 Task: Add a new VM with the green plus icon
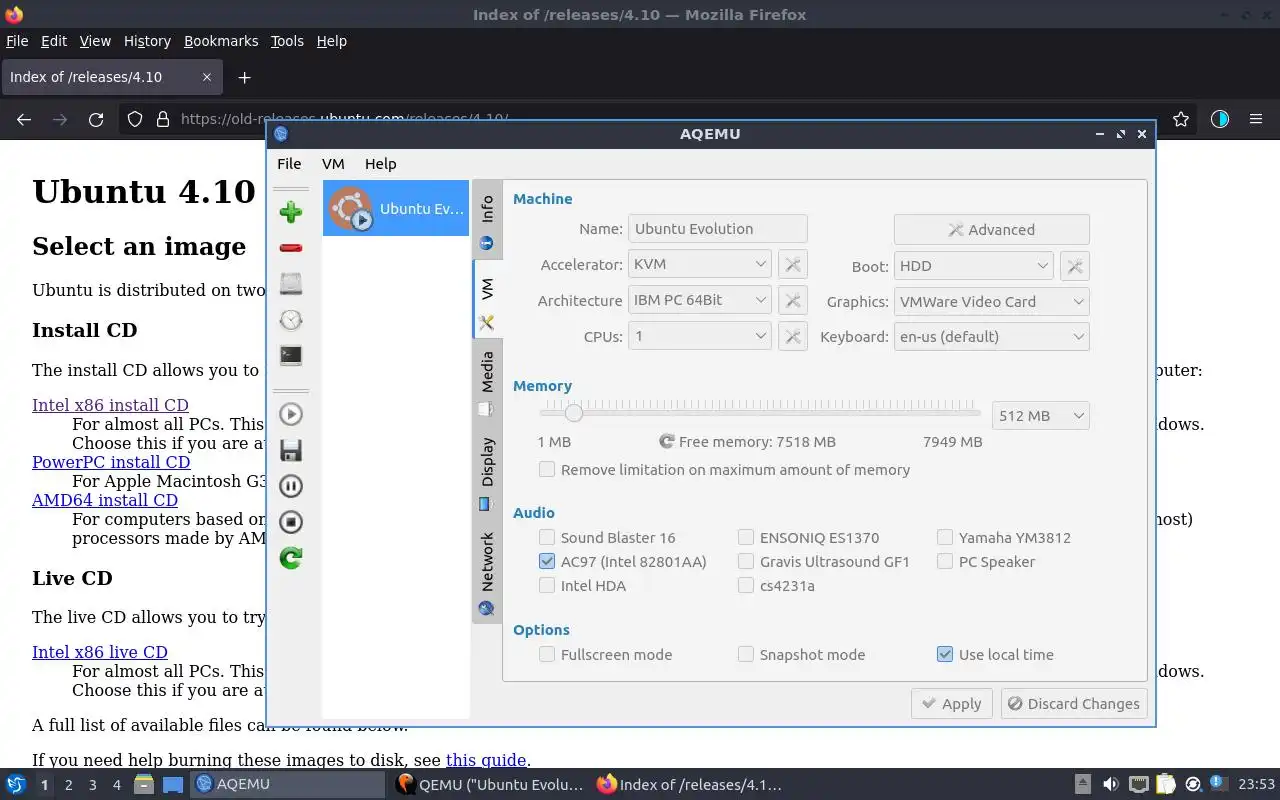click(291, 211)
